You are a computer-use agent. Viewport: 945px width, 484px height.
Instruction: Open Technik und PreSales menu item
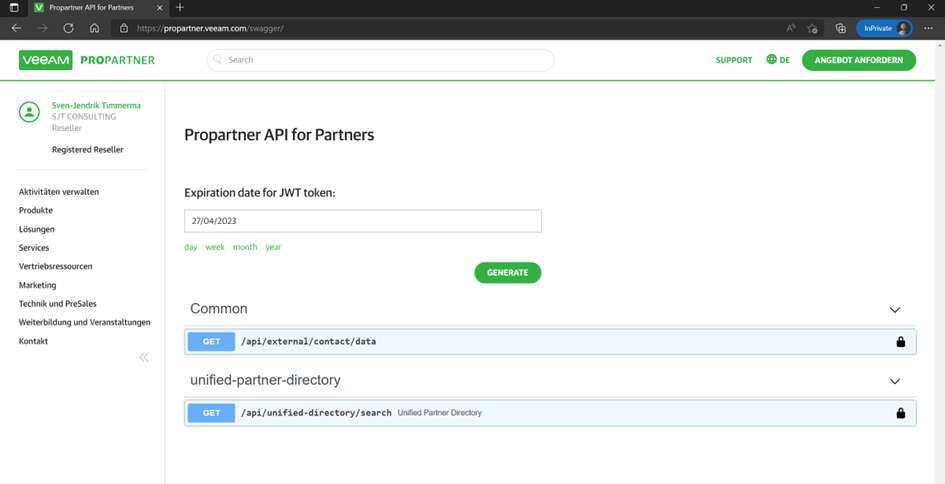tap(58, 304)
